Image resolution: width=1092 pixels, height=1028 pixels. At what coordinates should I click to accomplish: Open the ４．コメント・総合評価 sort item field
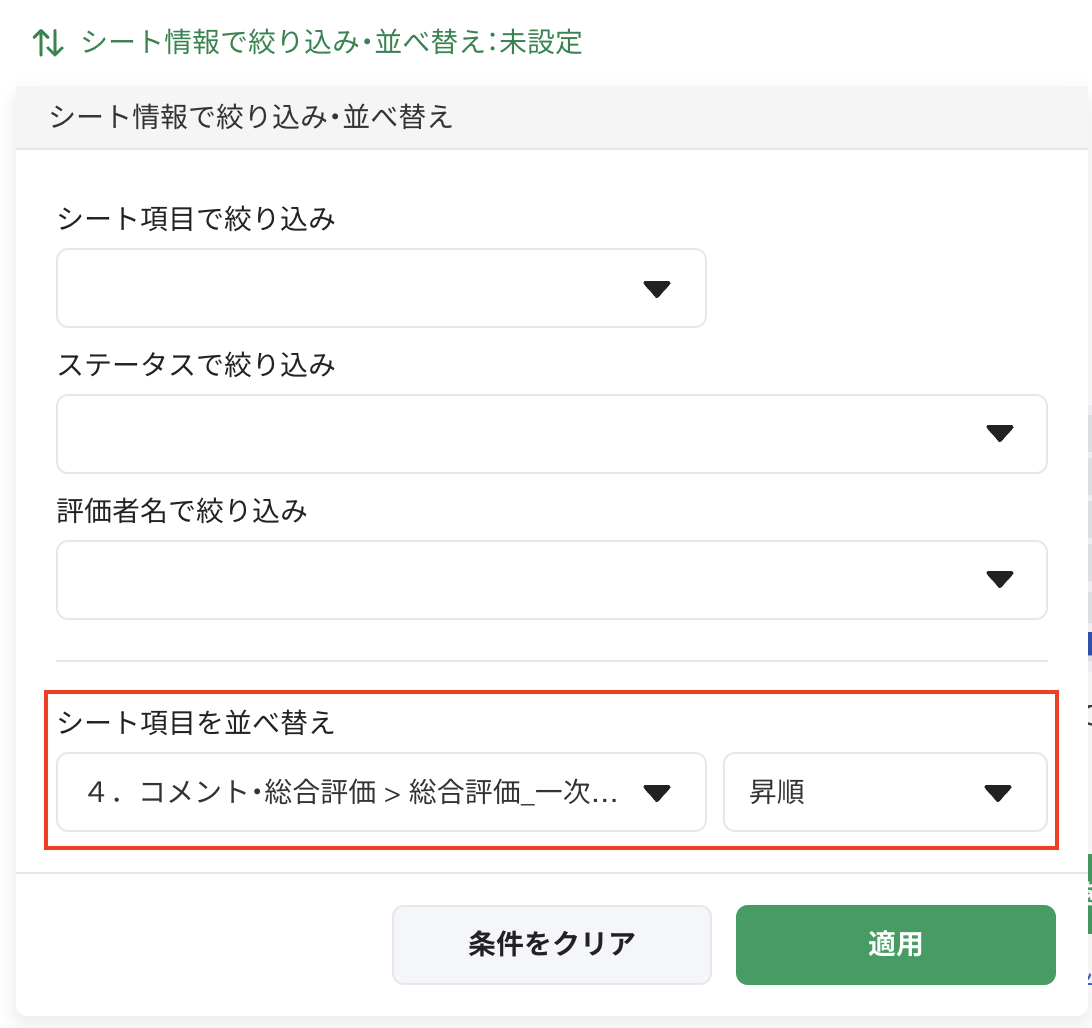coord(350,793)
